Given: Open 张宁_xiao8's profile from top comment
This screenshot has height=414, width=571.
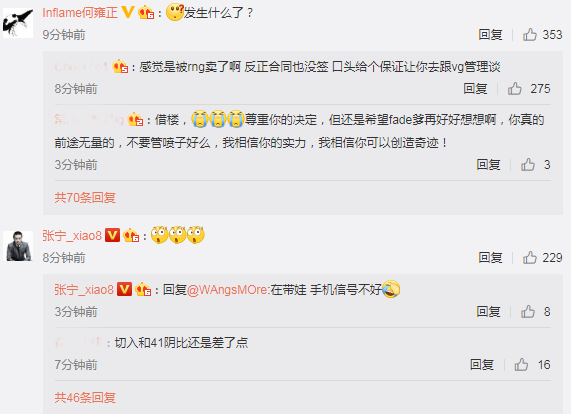Looking at the screenshot, I should pos(72,236).
